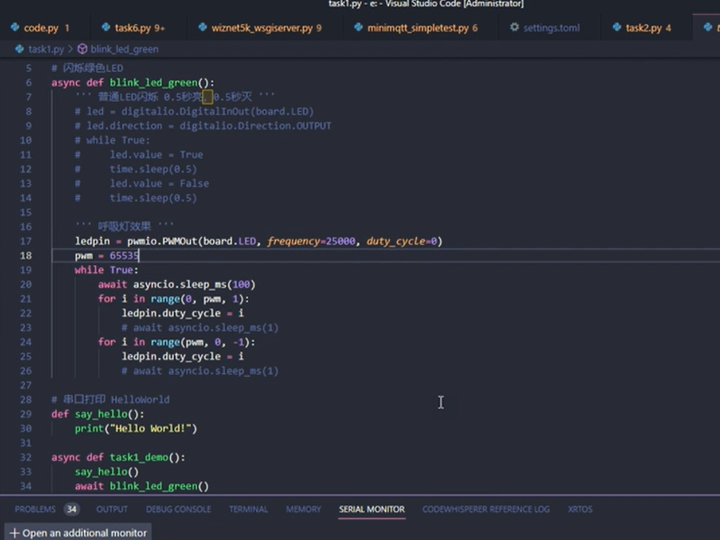
Task: Switch to the TERMINAL panel tab
Action: 248,509
